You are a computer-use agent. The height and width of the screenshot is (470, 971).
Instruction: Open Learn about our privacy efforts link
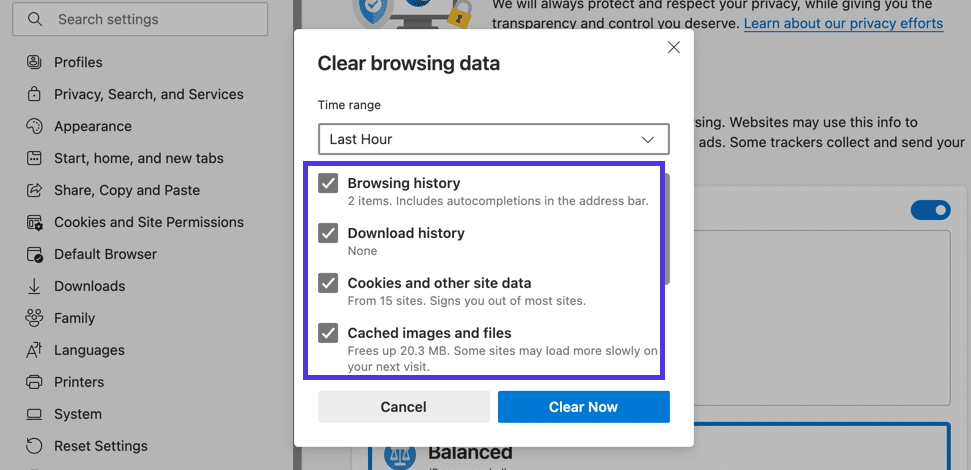pyautogui.click(x=843, y=24)
